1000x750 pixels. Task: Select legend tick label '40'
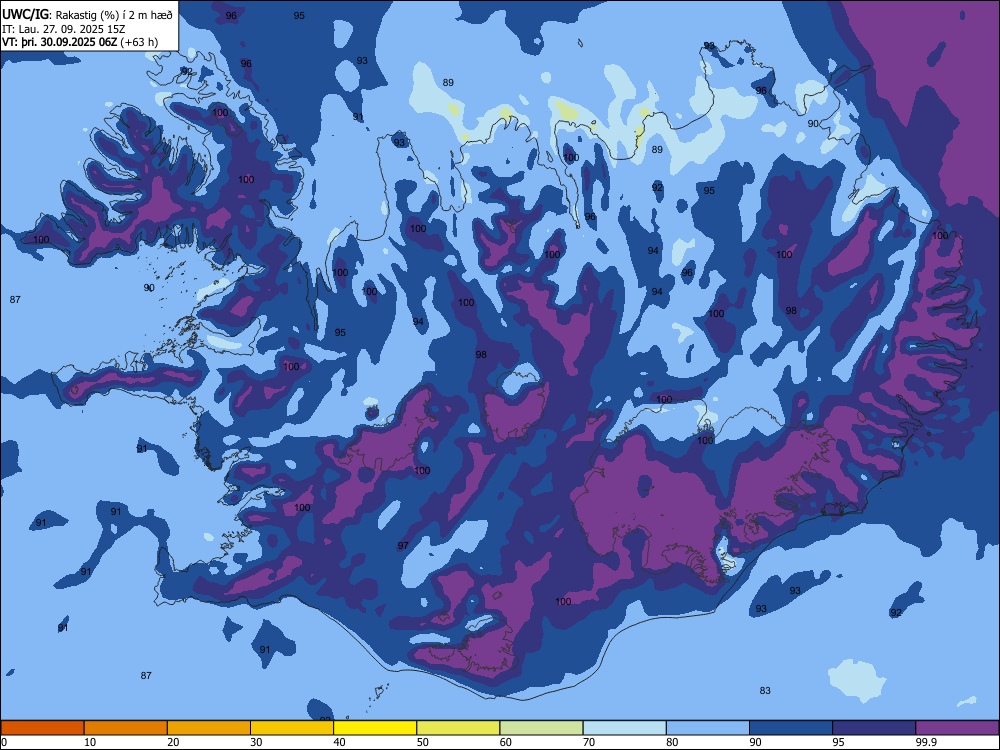339,742
